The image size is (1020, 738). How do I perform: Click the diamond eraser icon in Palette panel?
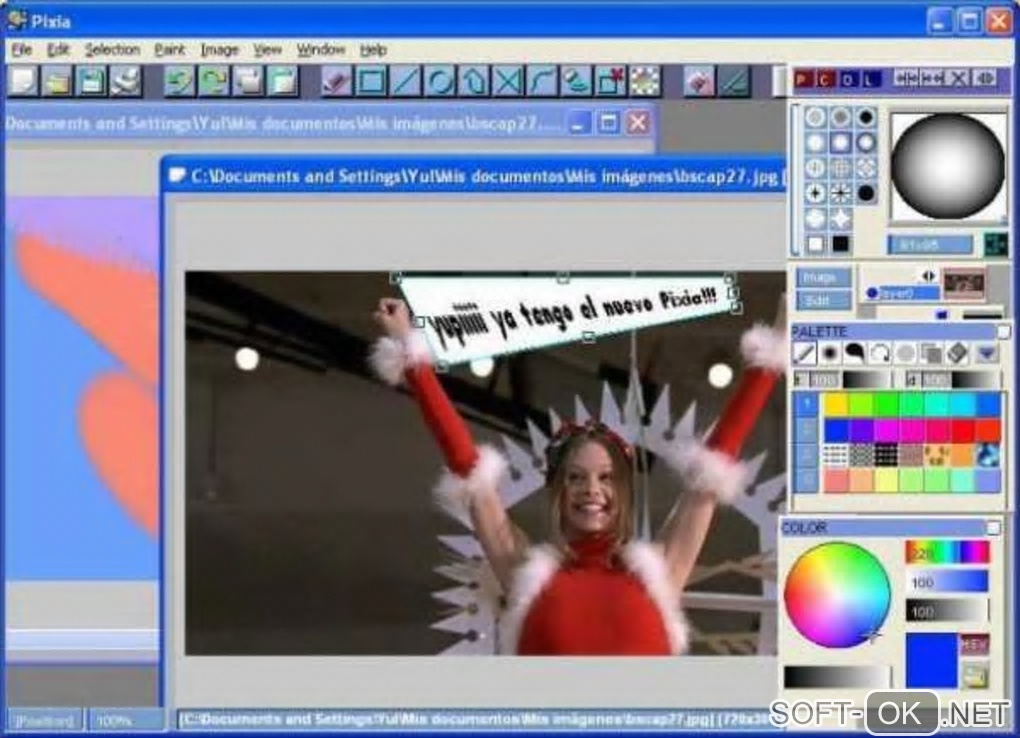tap(957, 353)
